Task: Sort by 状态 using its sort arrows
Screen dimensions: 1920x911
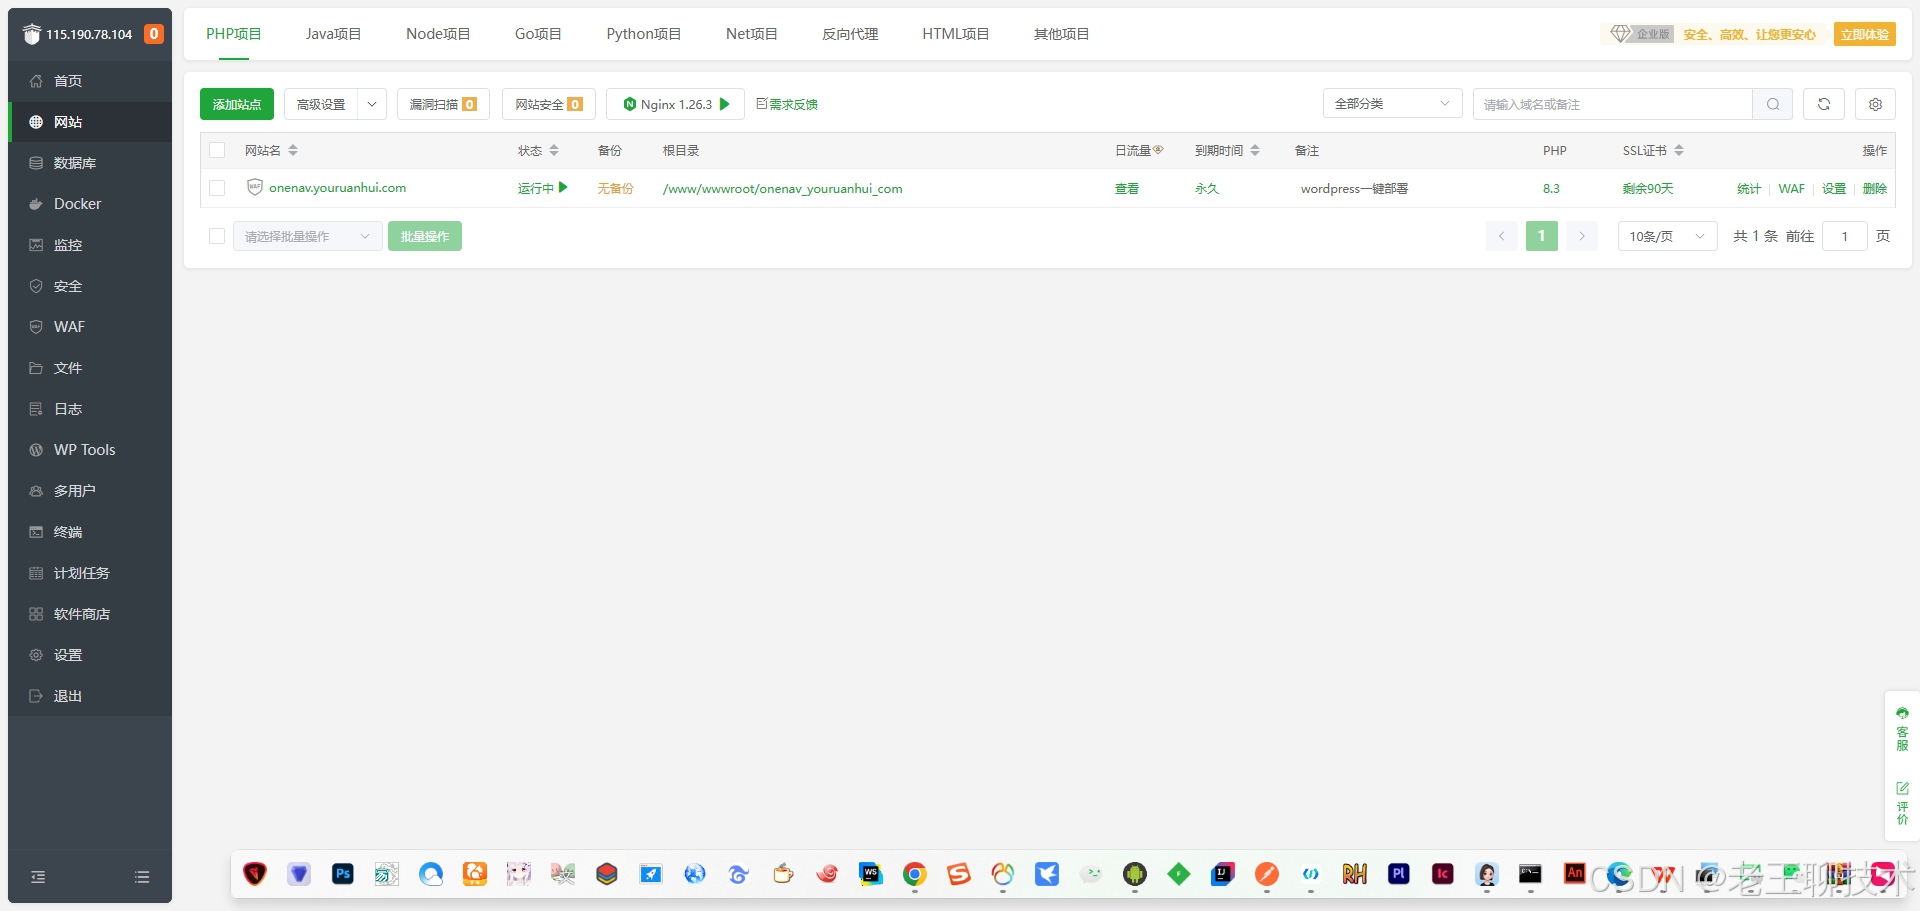Action: pos(554,150)
